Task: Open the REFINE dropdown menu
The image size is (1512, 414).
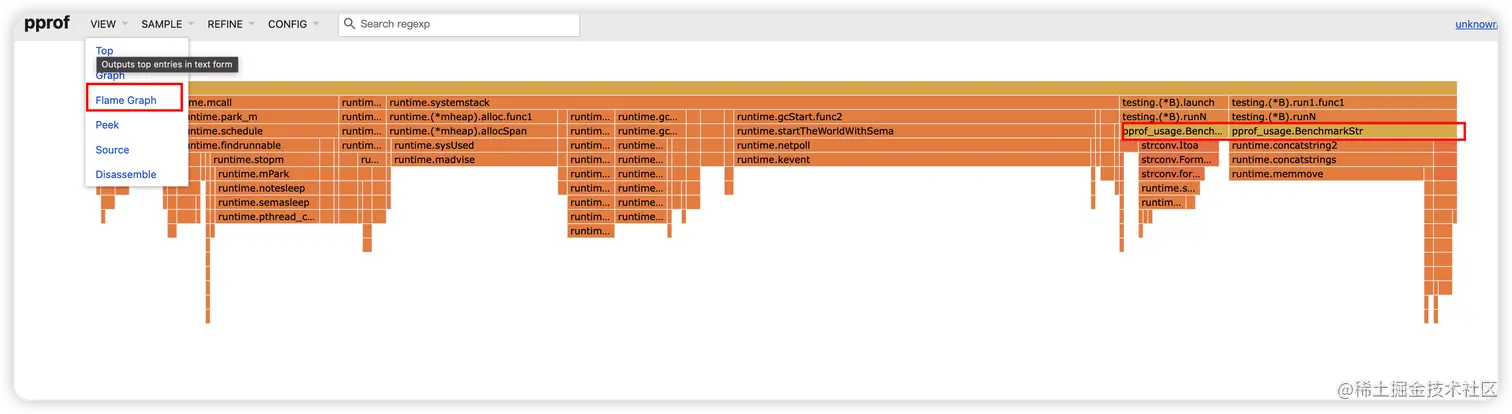Action: pos(231,24)
